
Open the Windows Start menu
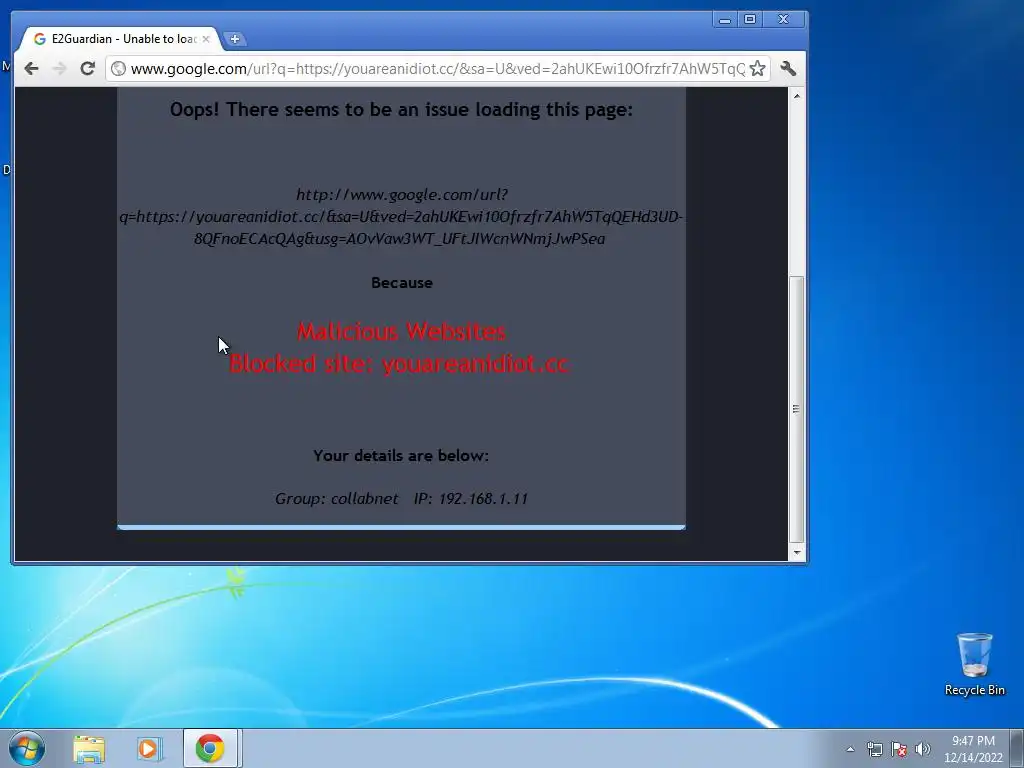[x=27, y=748]
